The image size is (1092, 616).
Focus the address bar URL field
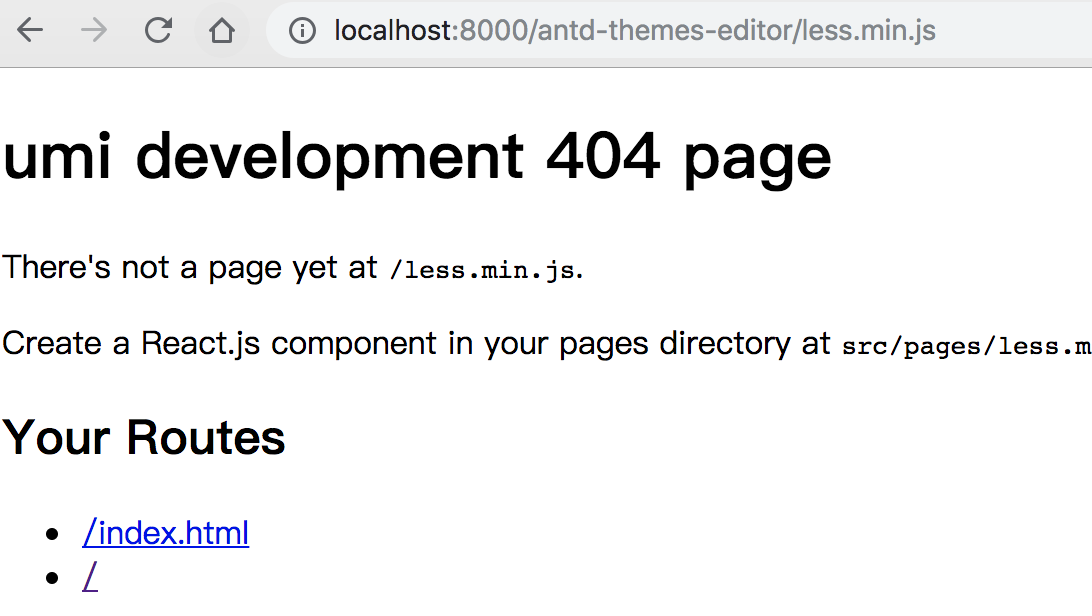click(x=679, y=31)
